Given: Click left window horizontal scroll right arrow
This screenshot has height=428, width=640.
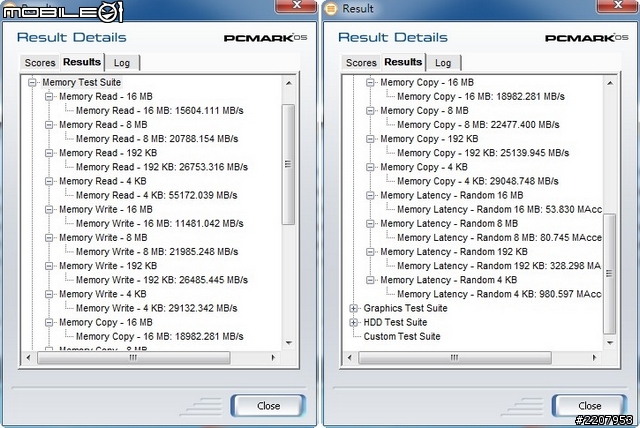Looking at the screenshot, I should coord(273,358).
